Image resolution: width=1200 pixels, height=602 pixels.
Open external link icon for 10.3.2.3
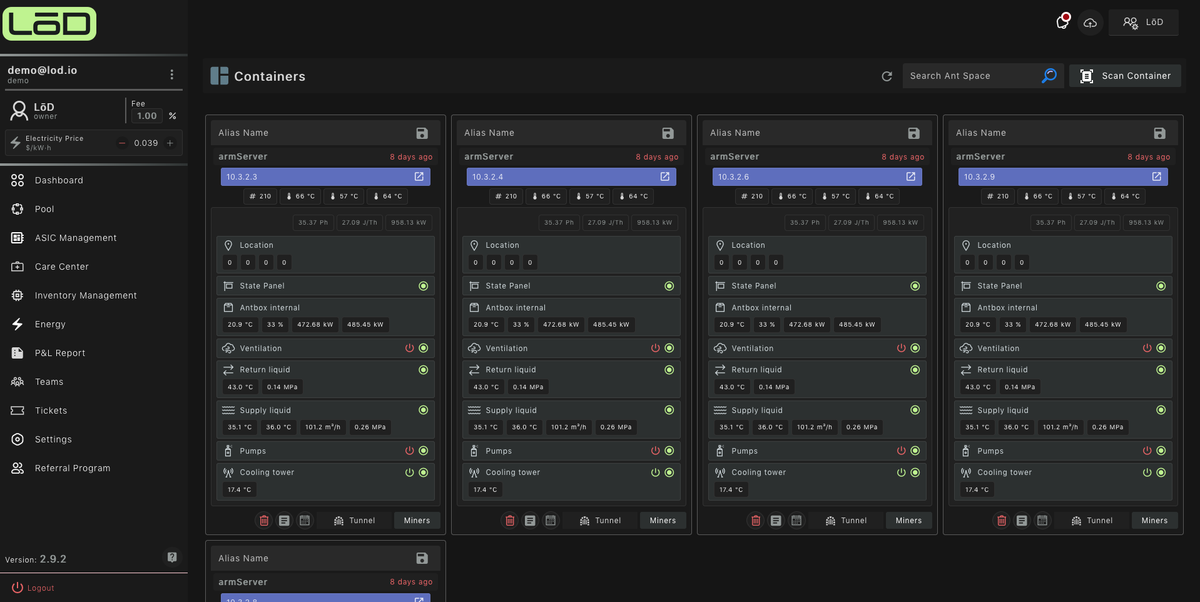tap(419, 176)
